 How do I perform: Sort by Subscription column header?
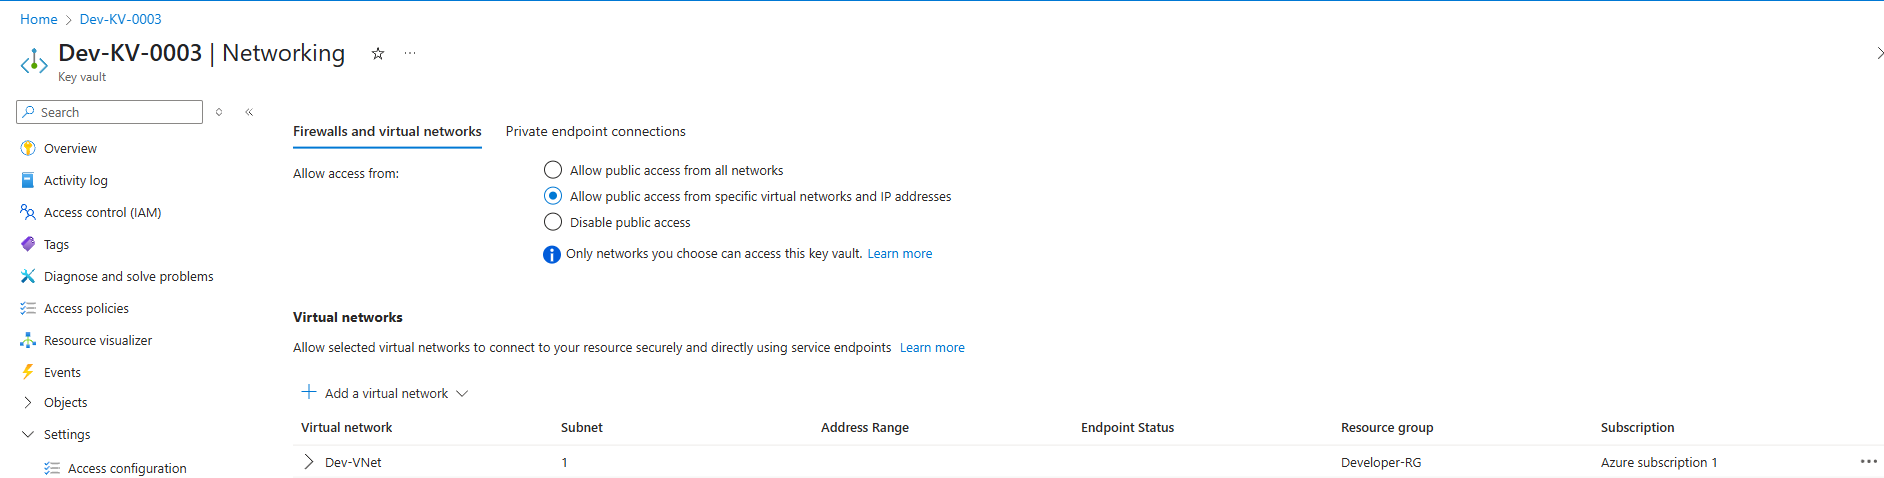point(1637,427)
